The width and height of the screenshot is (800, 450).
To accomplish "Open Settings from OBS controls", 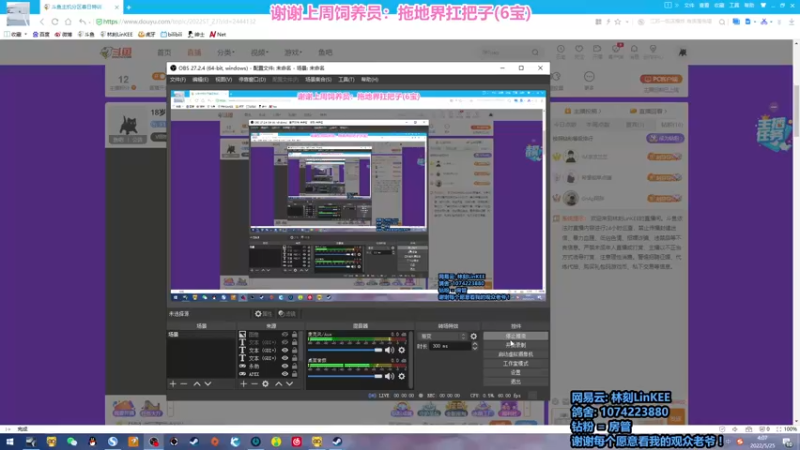I will point(515,372).
